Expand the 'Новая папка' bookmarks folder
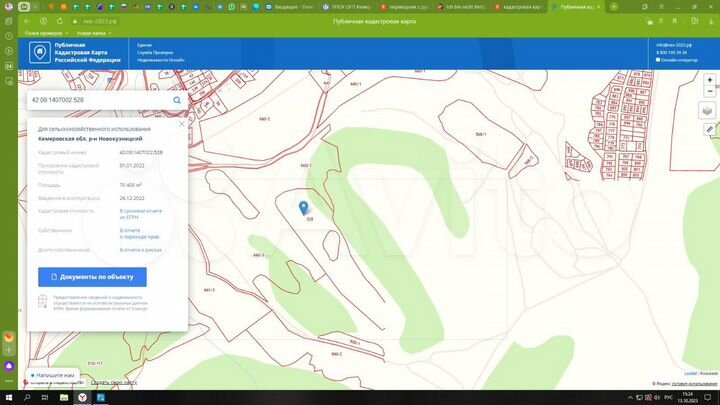Screen dimensions: 720x405 point(94,33)
